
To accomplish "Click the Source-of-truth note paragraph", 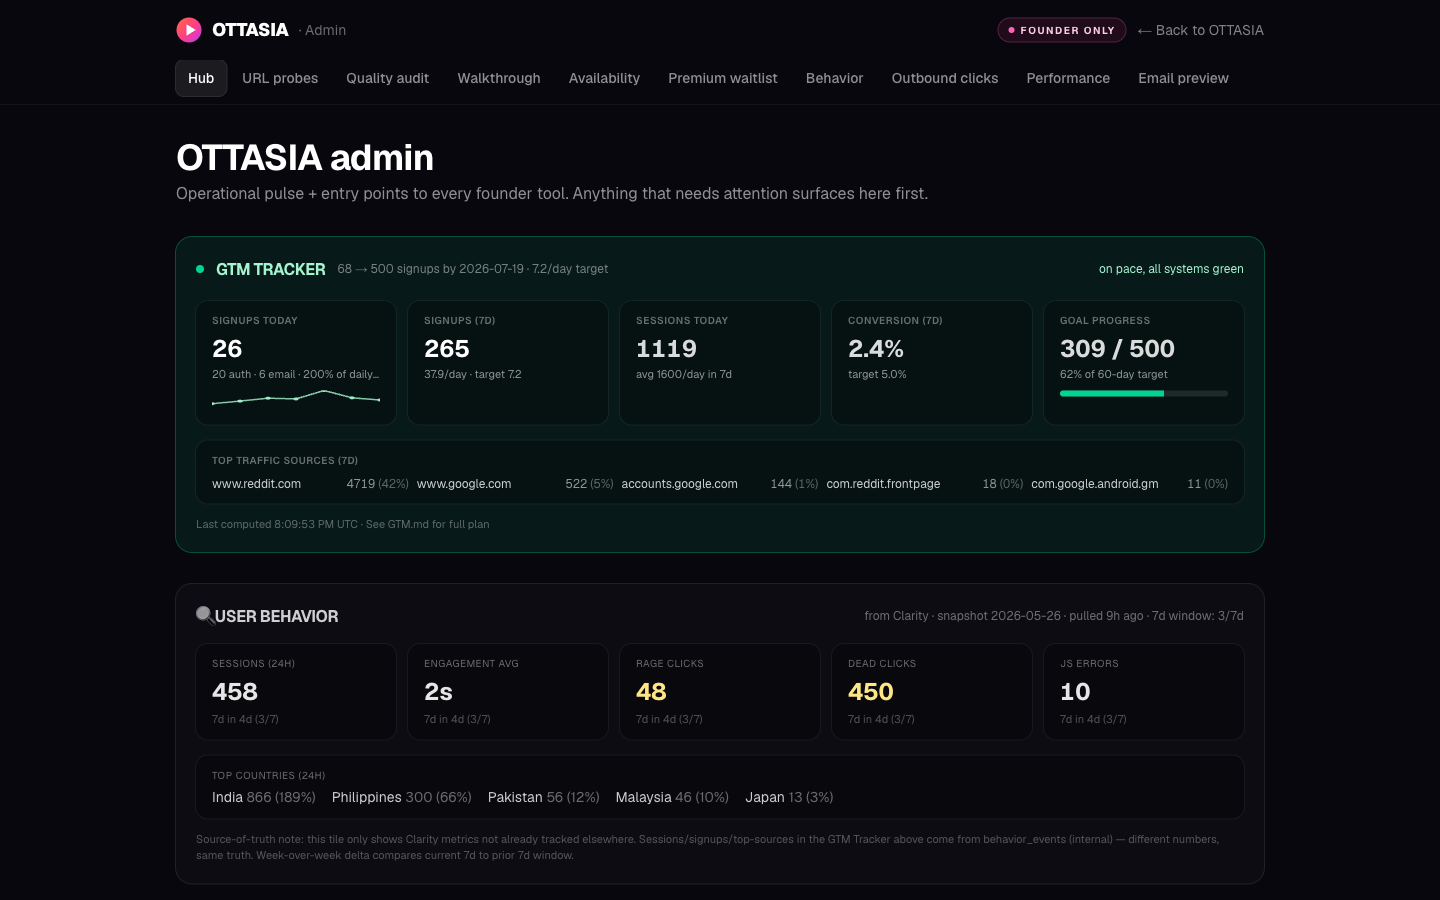I will (x=708, y=847).
